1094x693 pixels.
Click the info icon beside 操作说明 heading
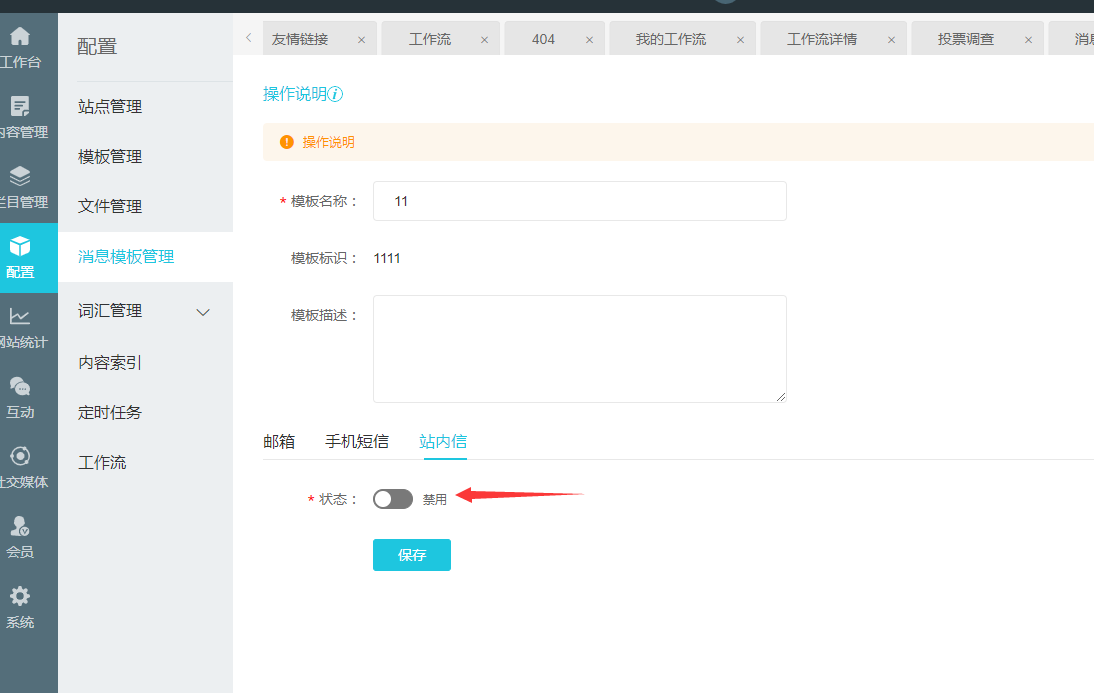[x=336, y=94]
